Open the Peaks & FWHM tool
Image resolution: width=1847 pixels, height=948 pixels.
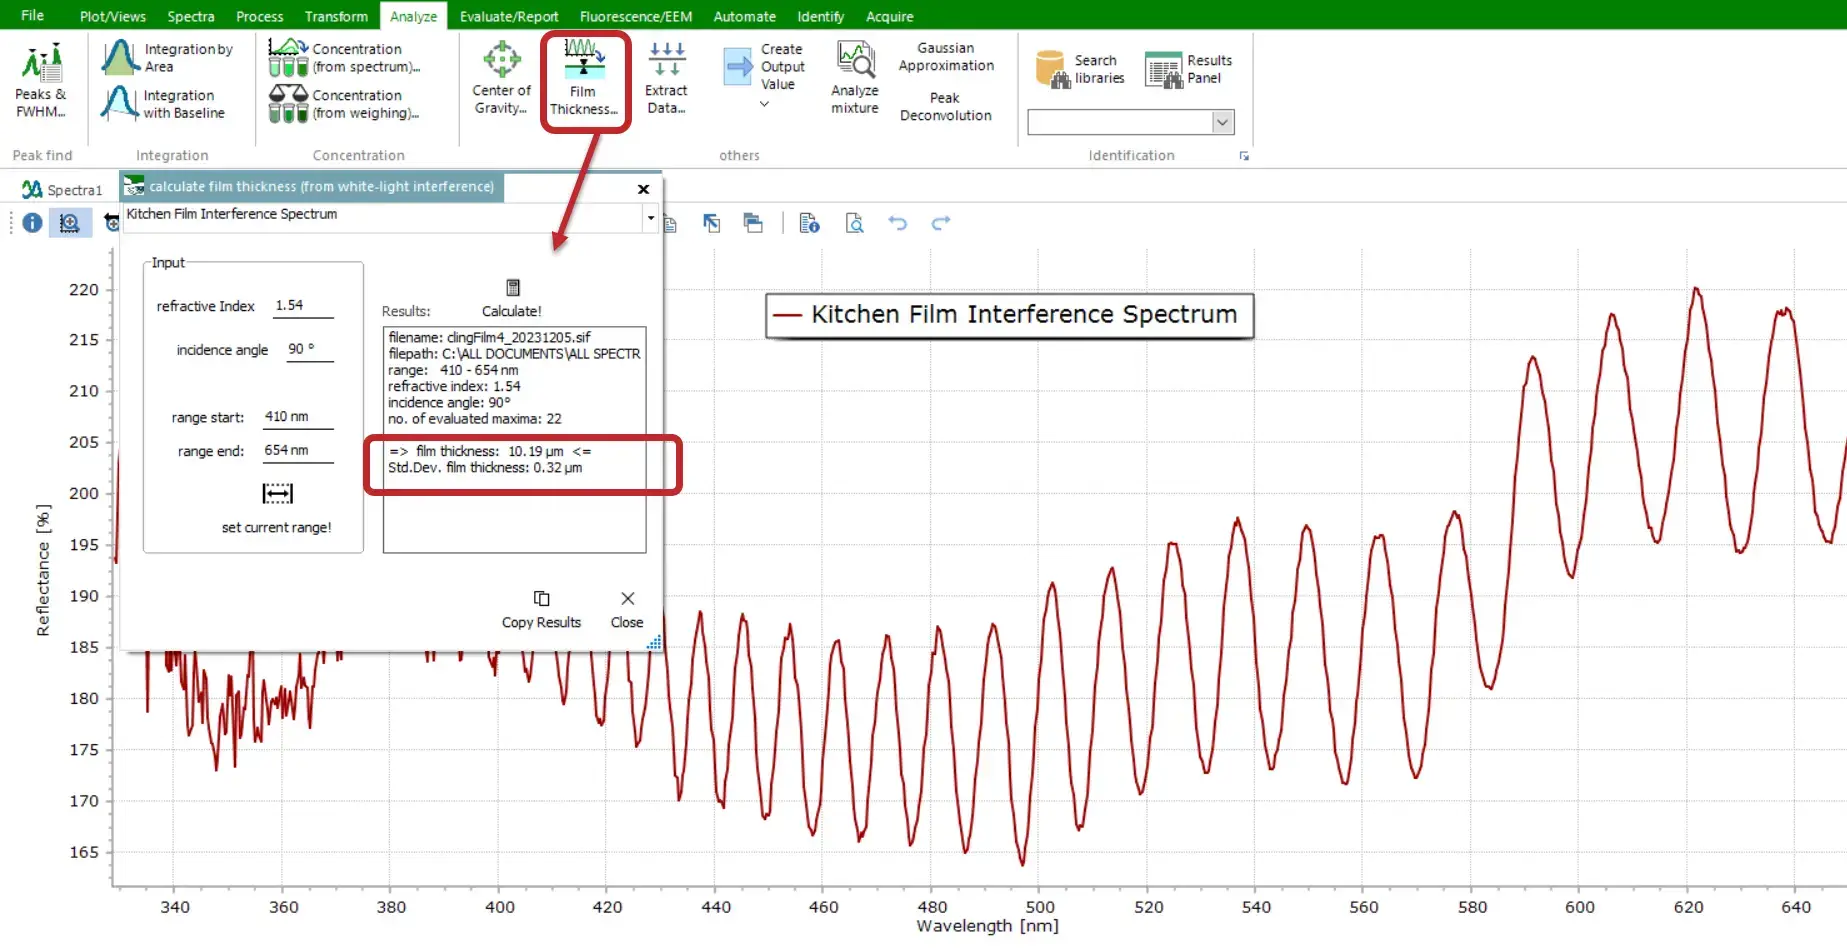coord(41,81)
